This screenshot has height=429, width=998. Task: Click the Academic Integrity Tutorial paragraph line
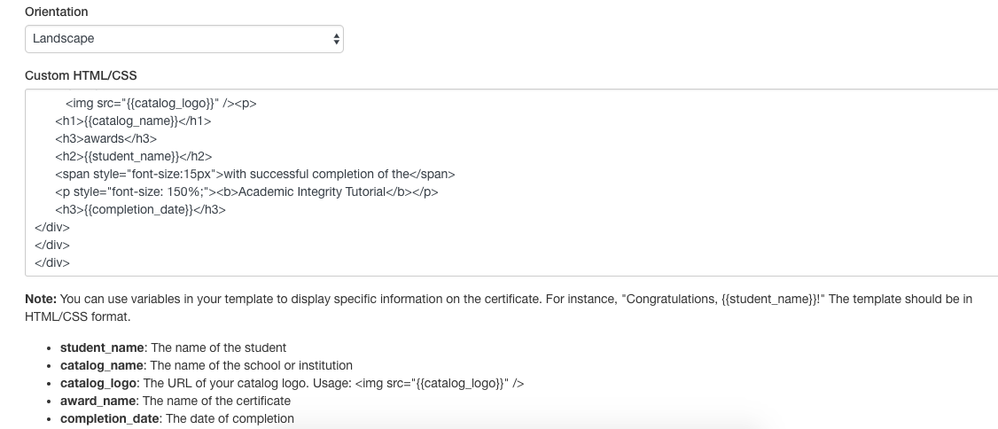point(246,192)
